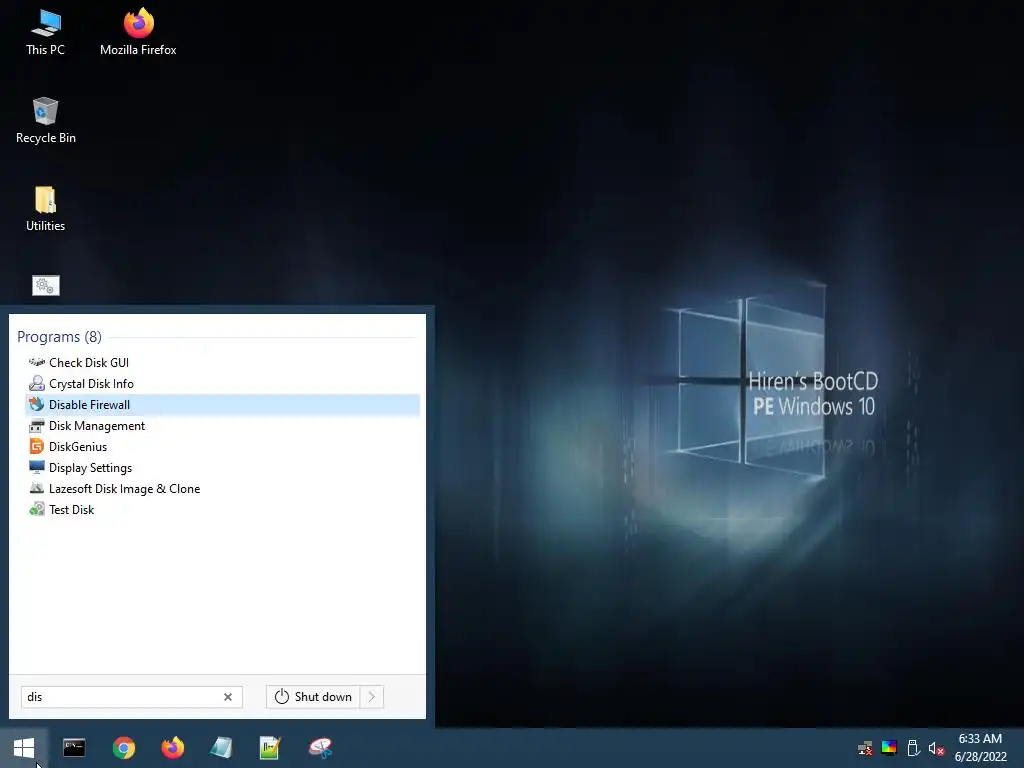
Task: Launch Firefox from the taskbar
Action: [172, 748]
